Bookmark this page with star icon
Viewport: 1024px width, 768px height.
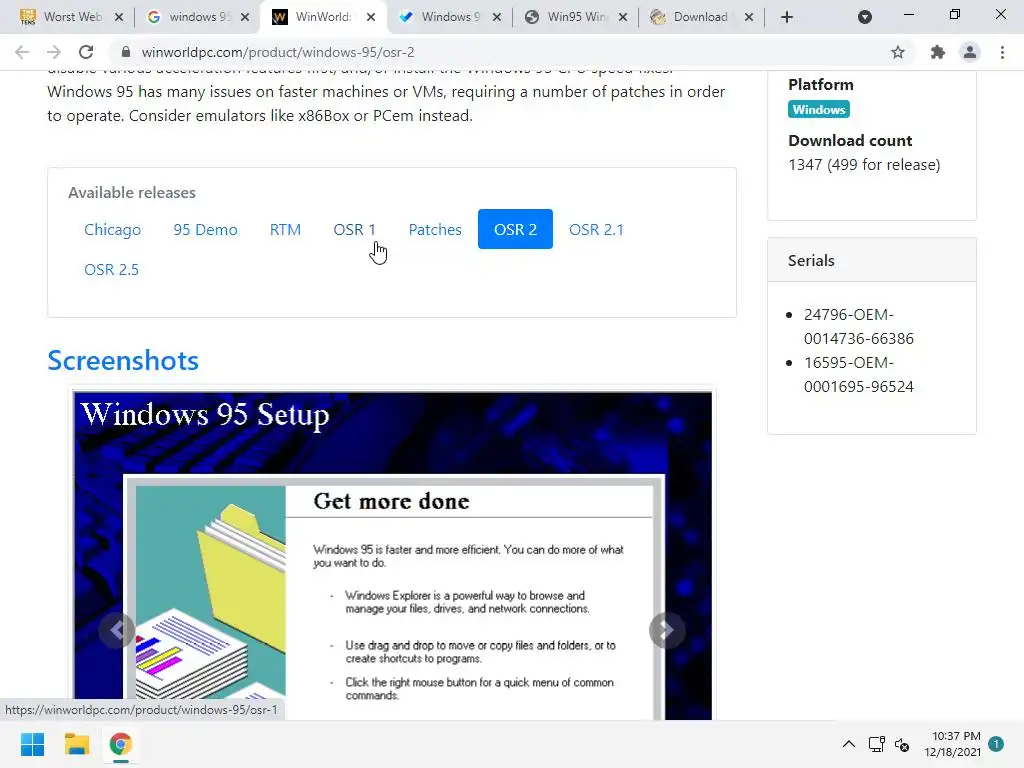point(898,52)
